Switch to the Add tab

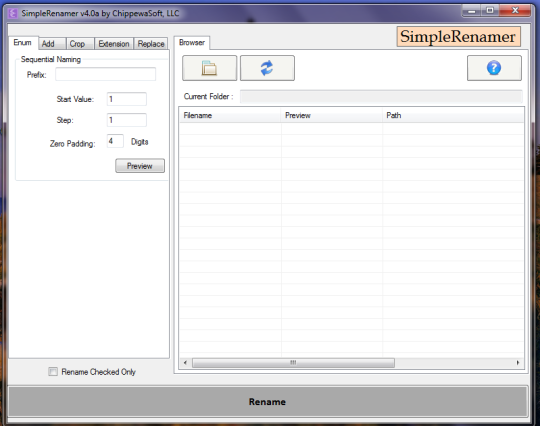pyautogui.click(x=52, y=44)
